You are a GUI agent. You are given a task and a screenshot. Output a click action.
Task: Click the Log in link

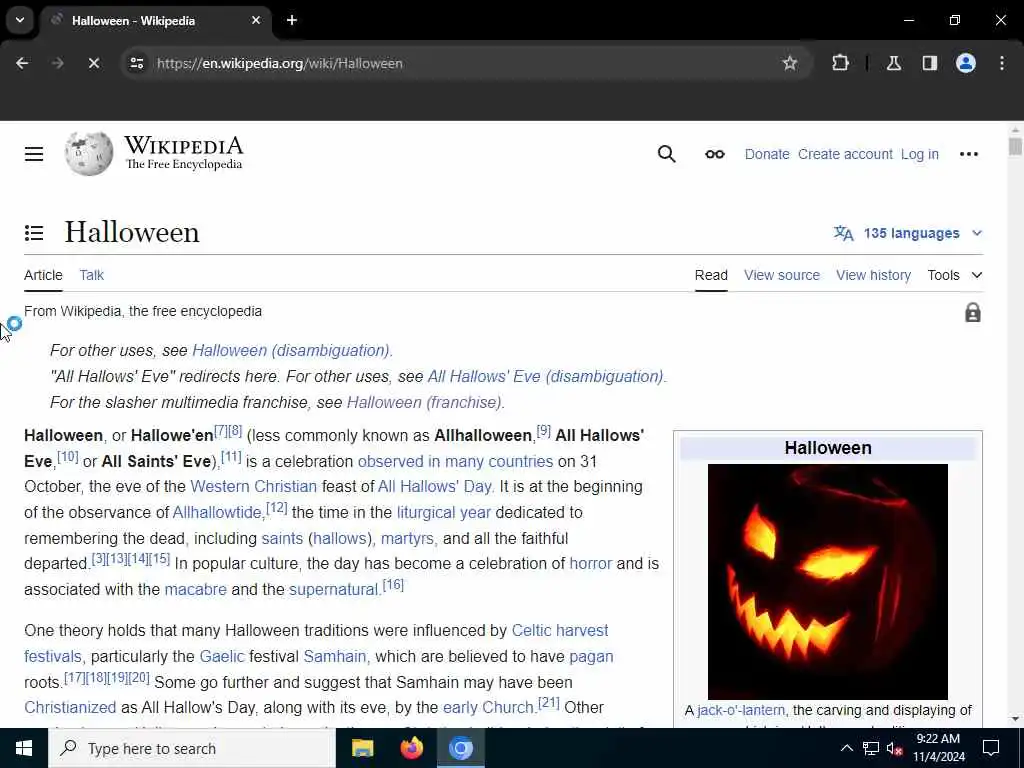coord(920,154)
